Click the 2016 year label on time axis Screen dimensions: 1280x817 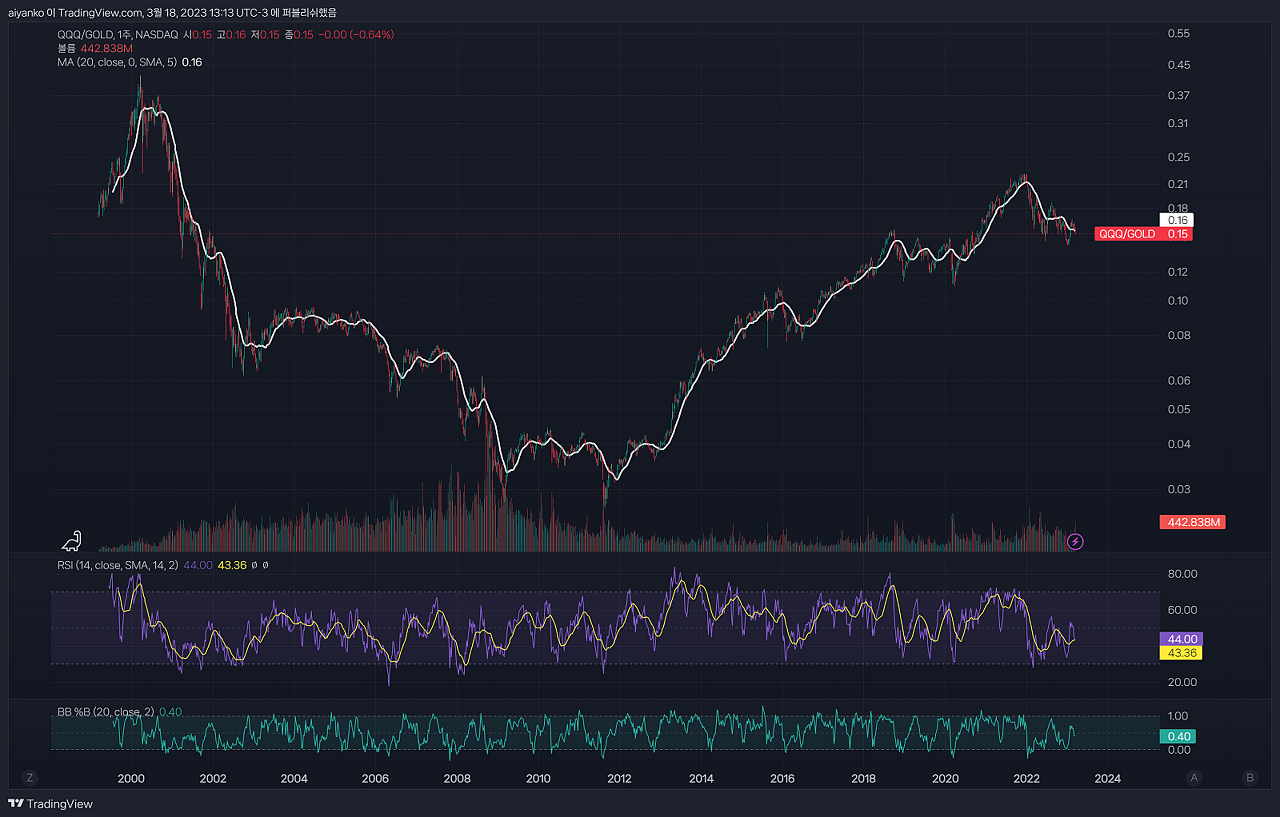(782, 778)
